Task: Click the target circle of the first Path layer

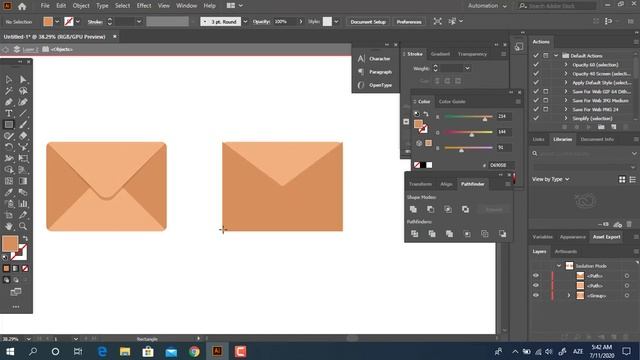Action: tap(627, 276)
